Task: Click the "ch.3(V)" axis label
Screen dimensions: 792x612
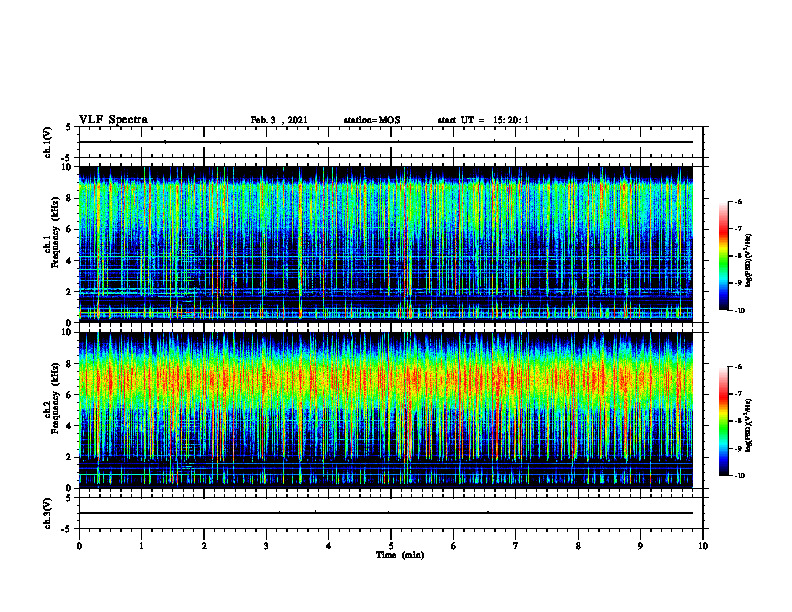Action: coord(48,513)
